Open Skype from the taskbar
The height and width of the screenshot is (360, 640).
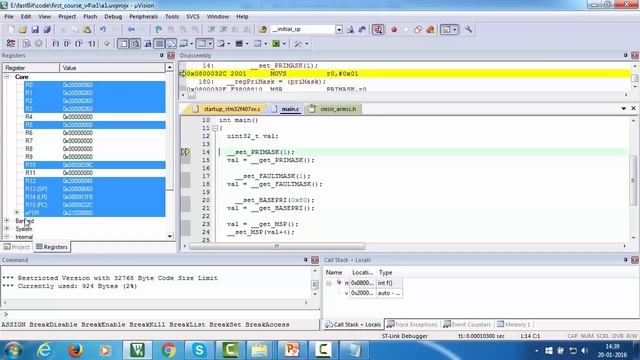(x=199, y=350)
